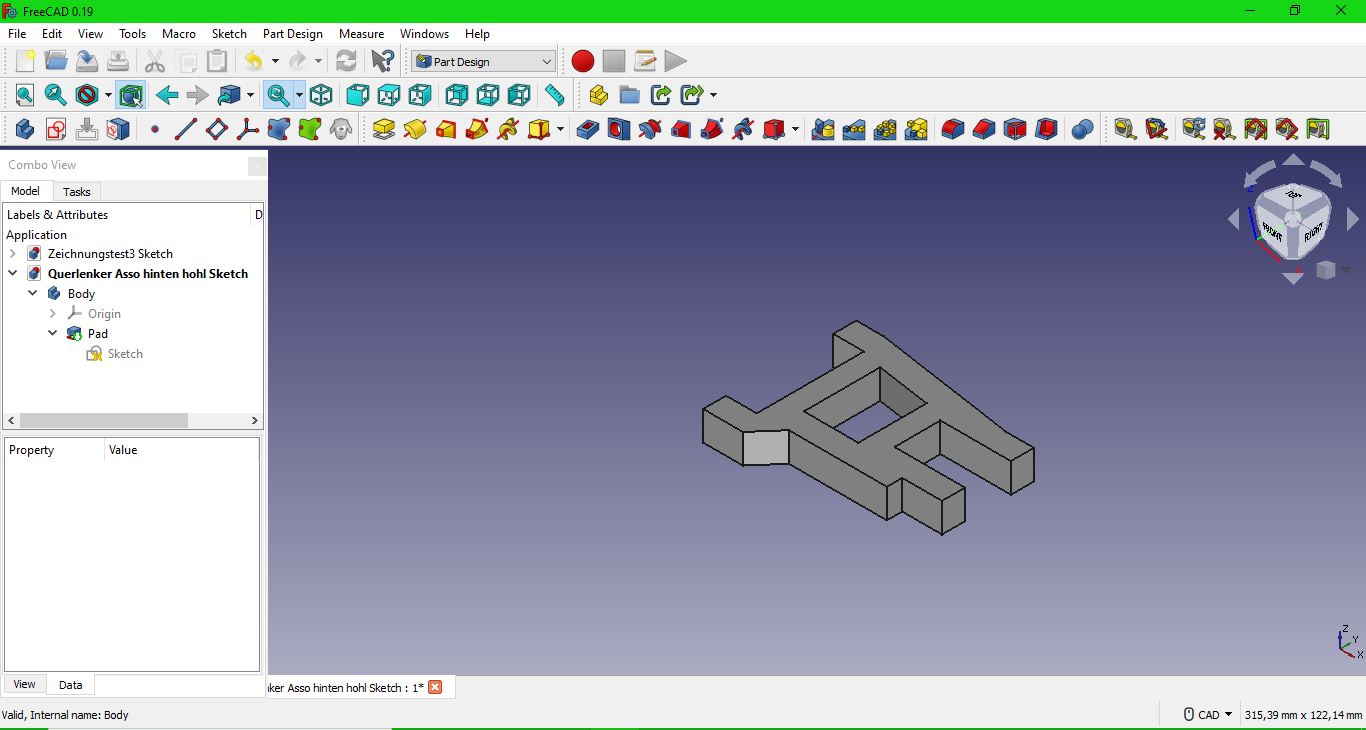Image resolution: width=1366 pixels, height=730 pixels.
Task: Save the active document
Action: (87, 61)
